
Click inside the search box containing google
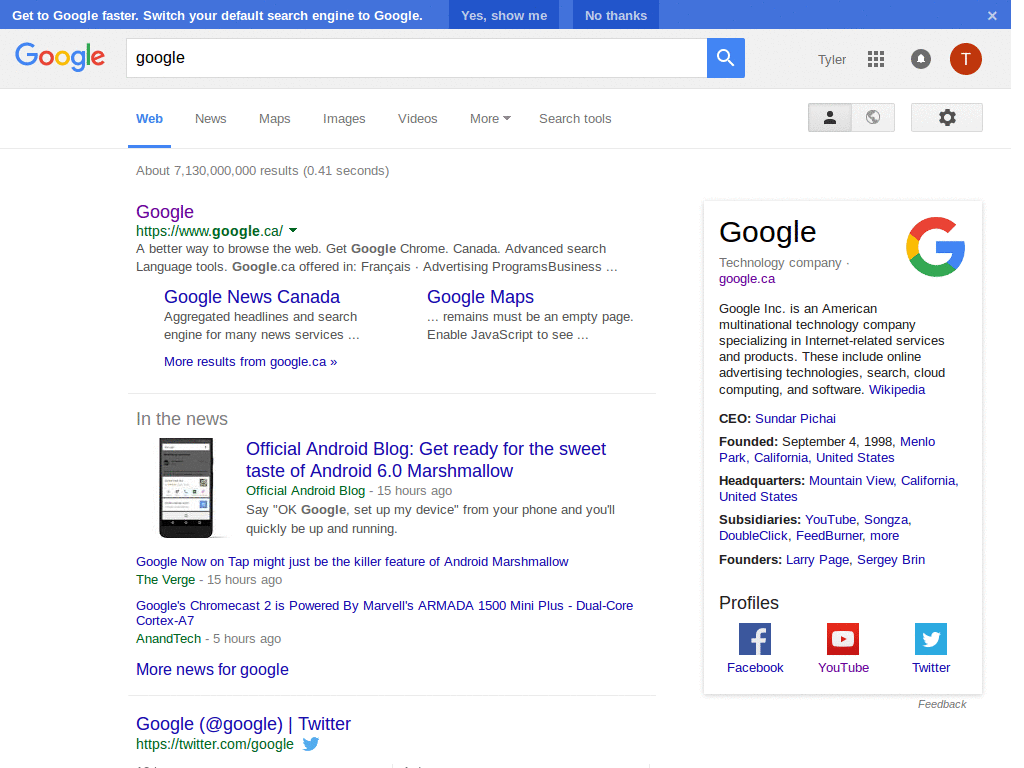pyautogui.click(x=416, y=58)
